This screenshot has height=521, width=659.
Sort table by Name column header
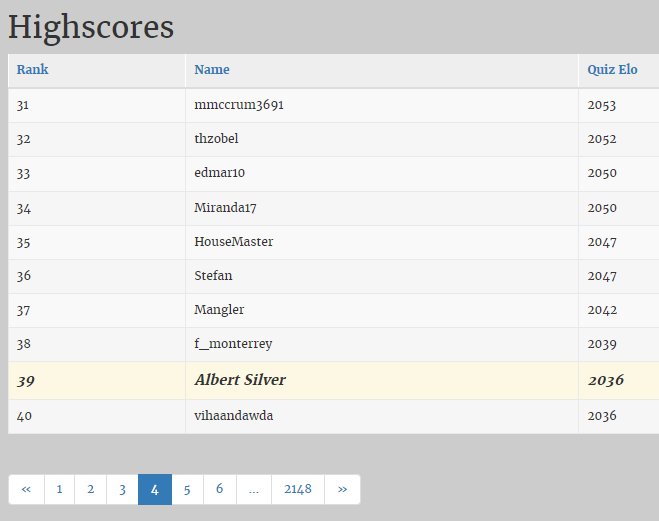click(212, 69)
